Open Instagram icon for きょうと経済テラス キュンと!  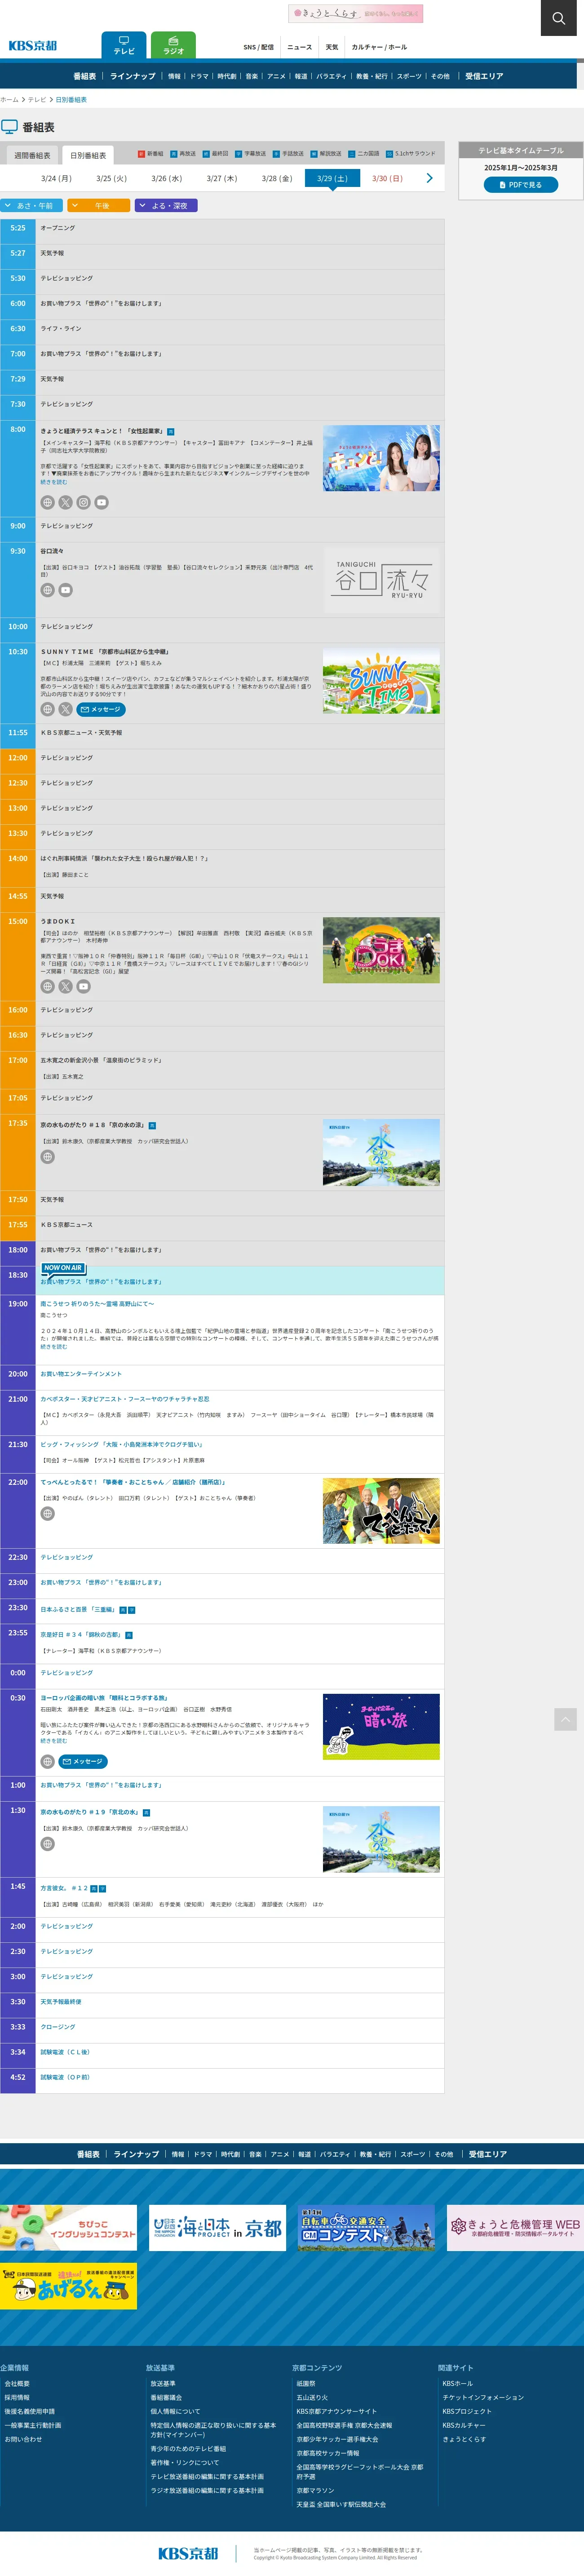coord(83,503)
